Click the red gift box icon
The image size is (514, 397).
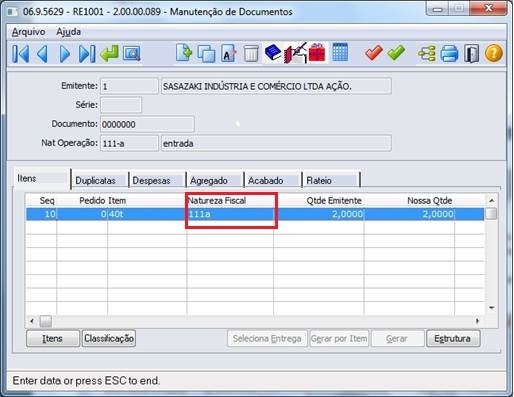(317, 52)
